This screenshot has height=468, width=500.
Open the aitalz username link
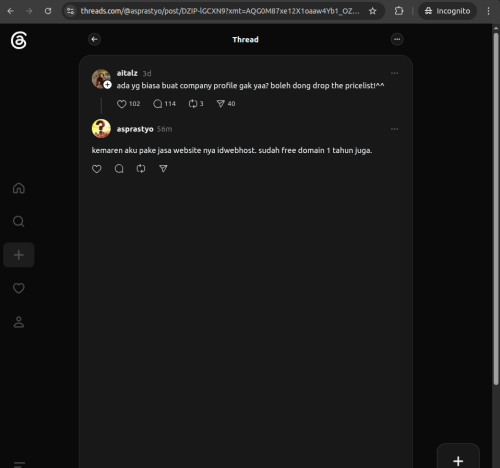(x=127, y=73)
